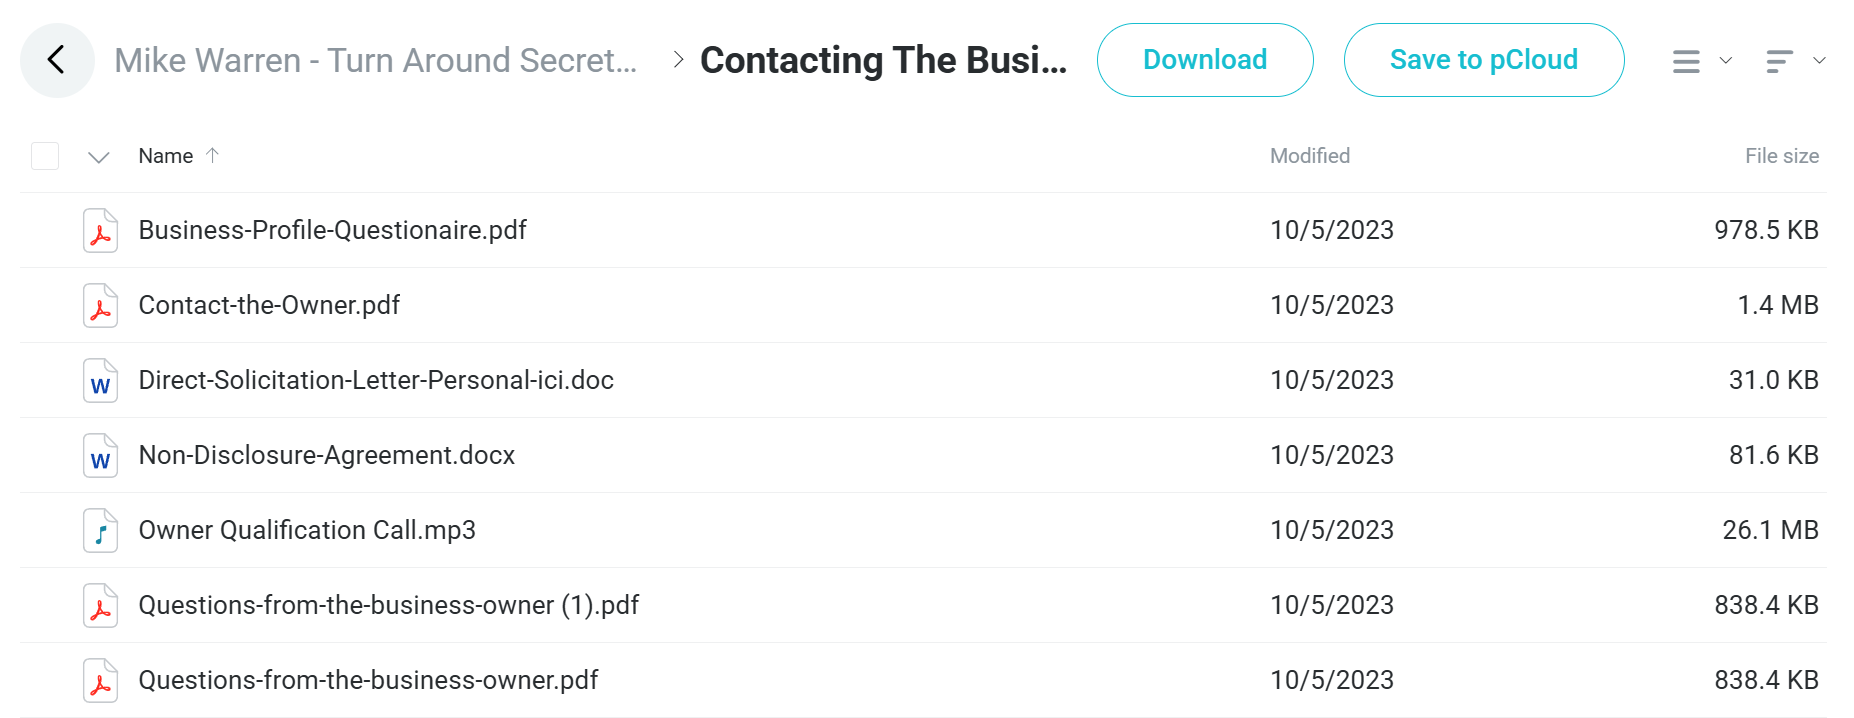
Task: Click PDF icon for Questions-from-the-business-owner.pdf
Action: 100,680
